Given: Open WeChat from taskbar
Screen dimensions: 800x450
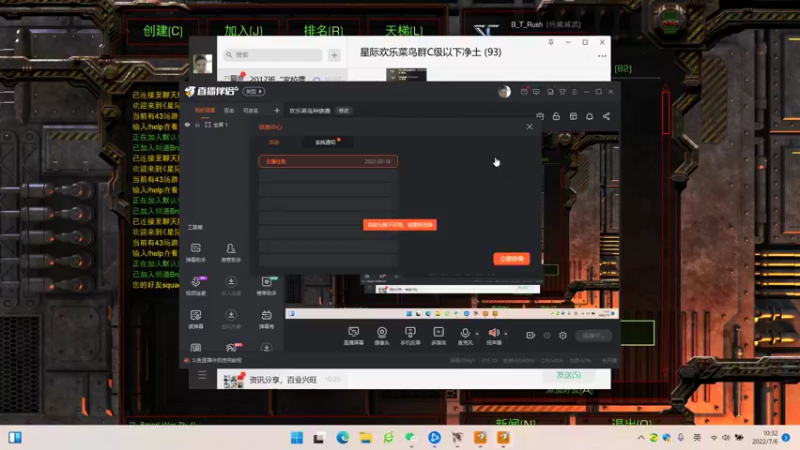Looking at the screenshot, I should [x=411, y=438].
